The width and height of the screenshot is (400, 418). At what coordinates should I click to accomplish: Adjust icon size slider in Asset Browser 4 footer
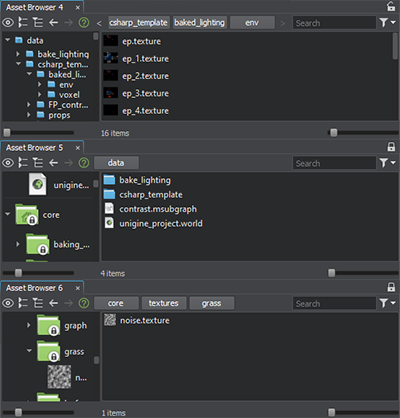[333, 133]
